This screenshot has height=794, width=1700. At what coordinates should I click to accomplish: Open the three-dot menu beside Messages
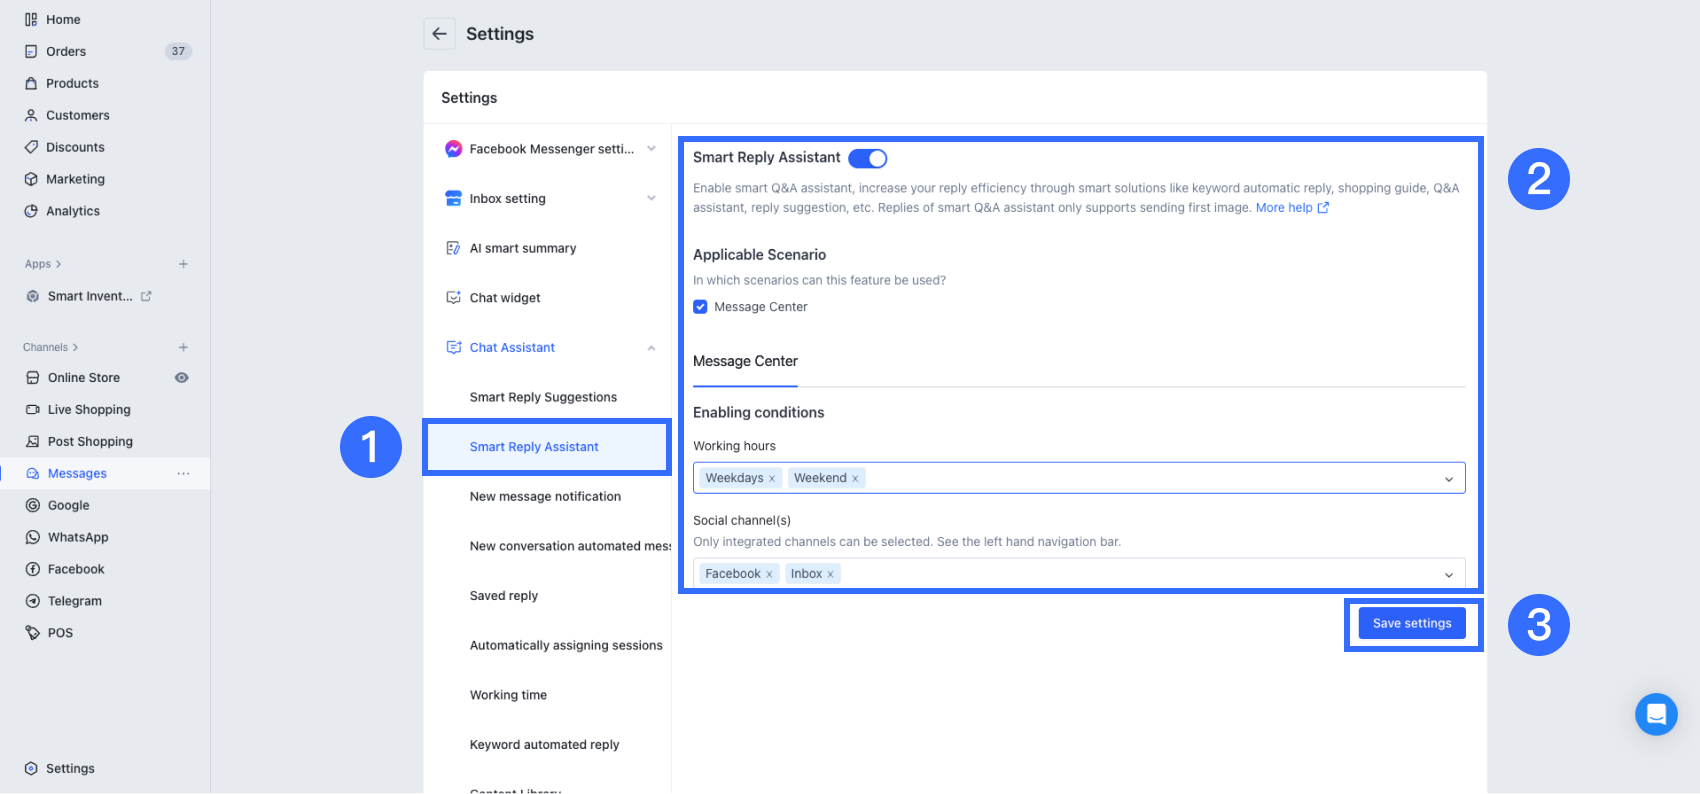click(x=183, y=473)
